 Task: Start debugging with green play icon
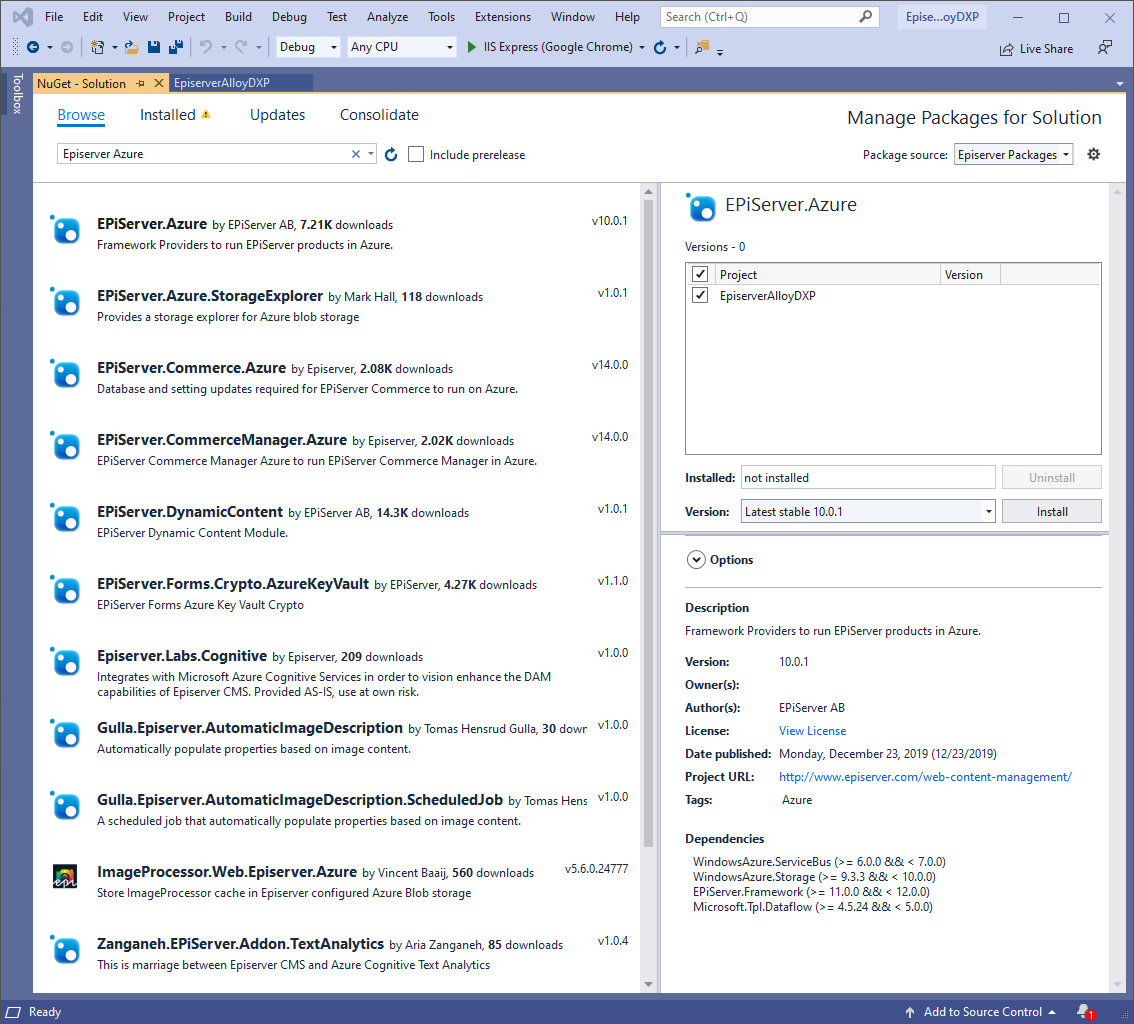coord(472,47)
